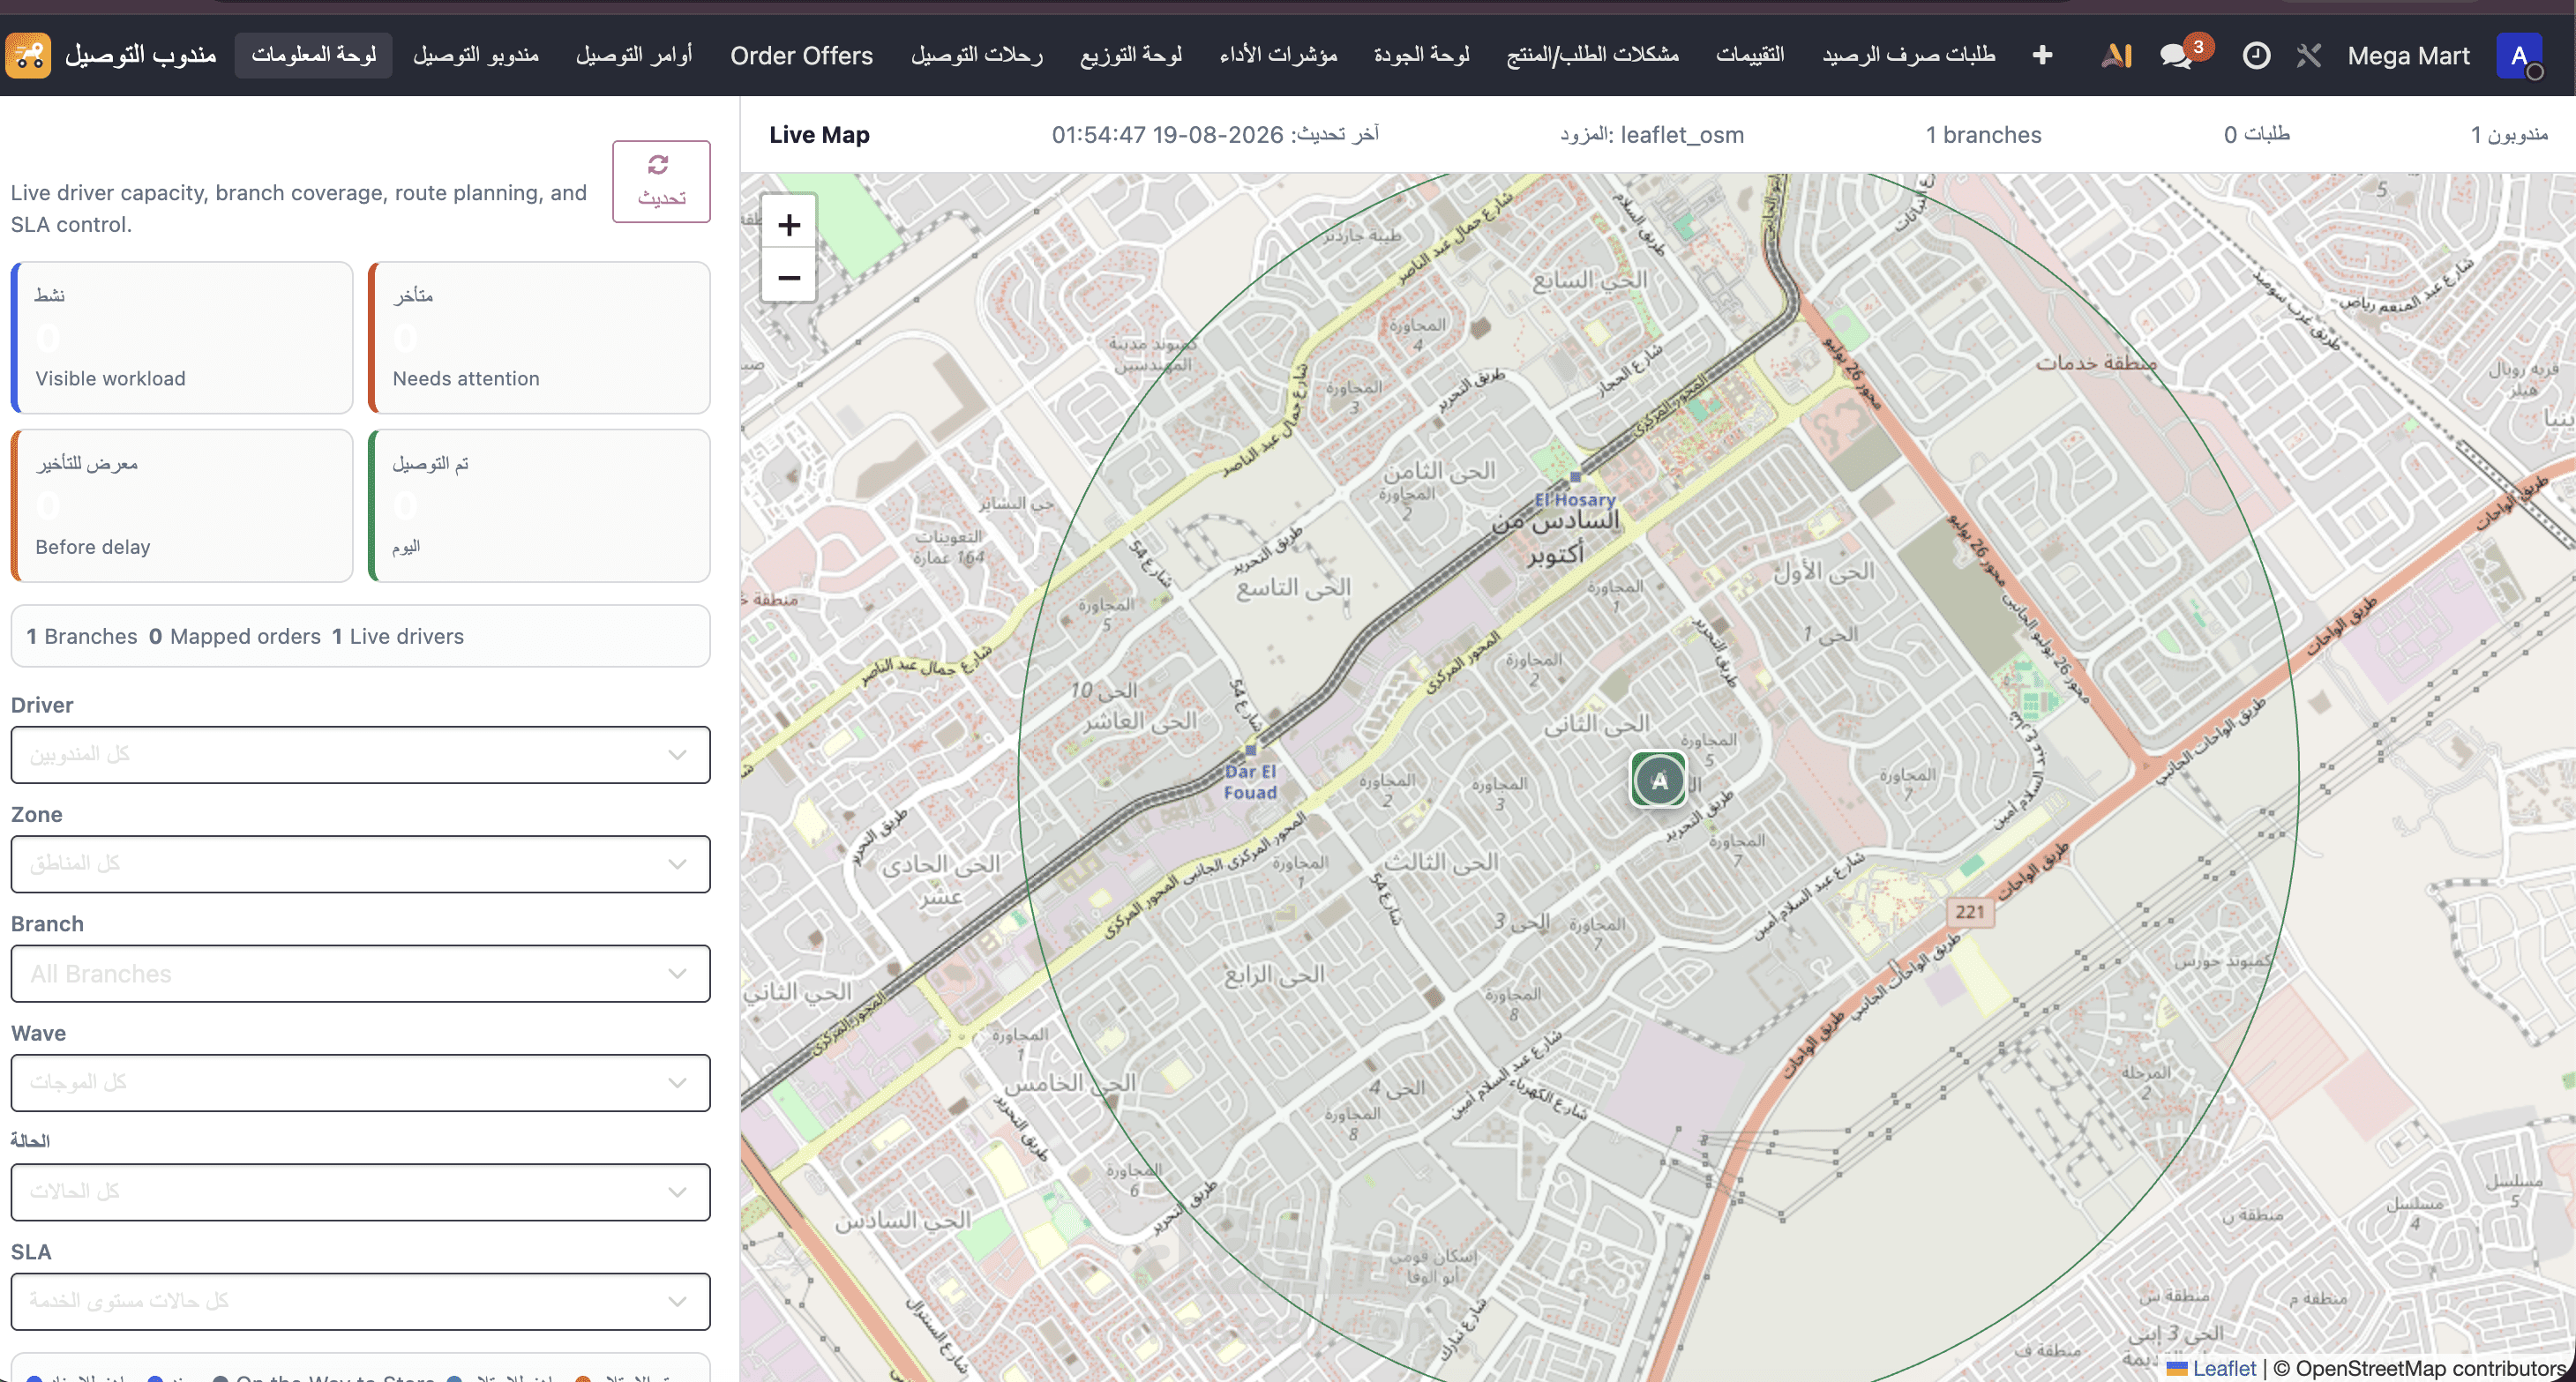Open مندوبو التوصيل menu
2576x1382 pixels.
click(x=476, y=55)
